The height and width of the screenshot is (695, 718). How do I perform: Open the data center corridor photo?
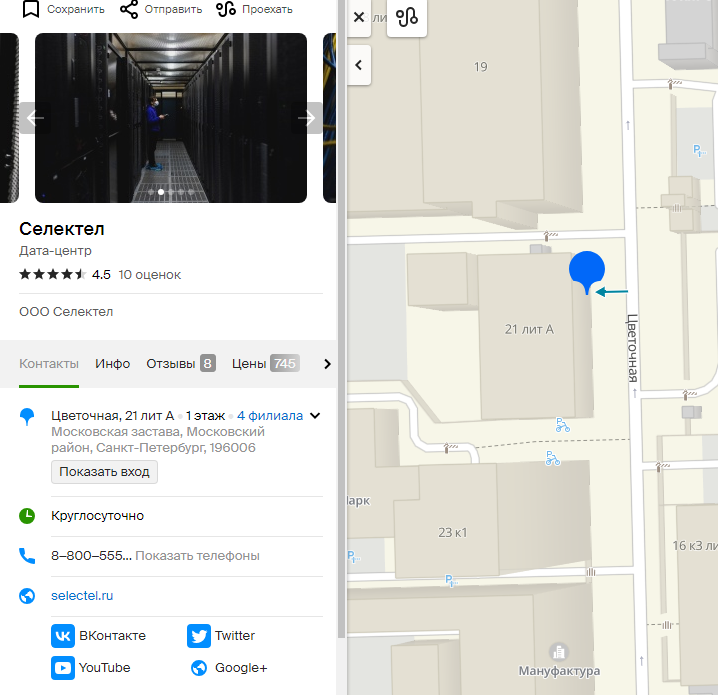tap(171, 118)
